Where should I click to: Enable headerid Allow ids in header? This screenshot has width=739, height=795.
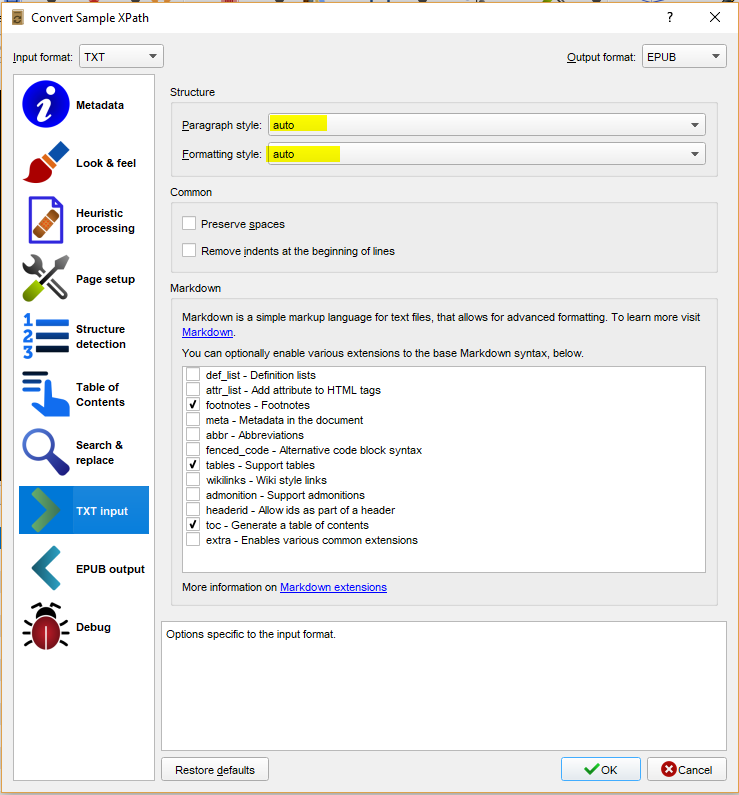tap(193, 510)
